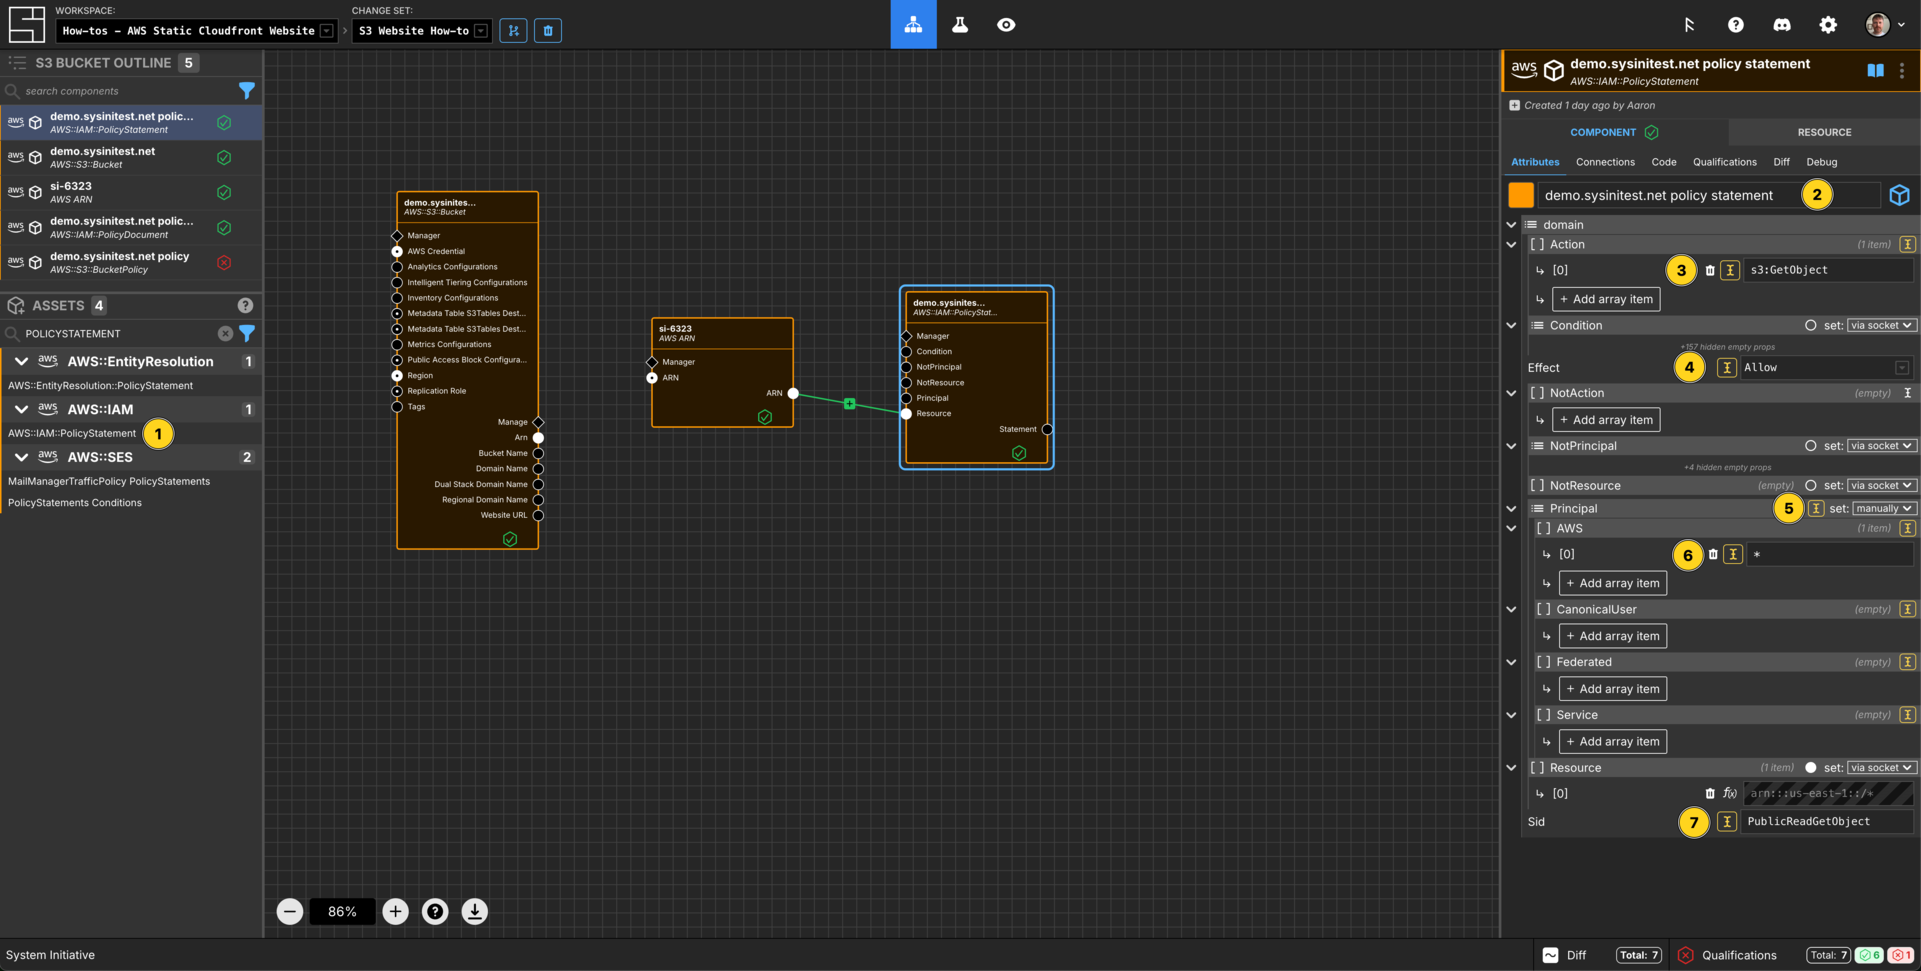This screenshot has height=971, width=1921.
Task: Open the help question mark menu
Action: (1736, 25)
